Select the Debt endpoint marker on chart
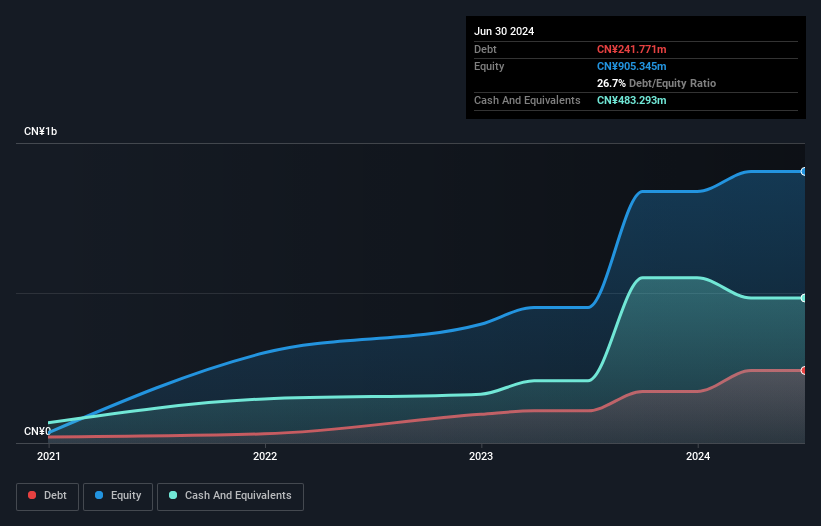 (804, 371)
